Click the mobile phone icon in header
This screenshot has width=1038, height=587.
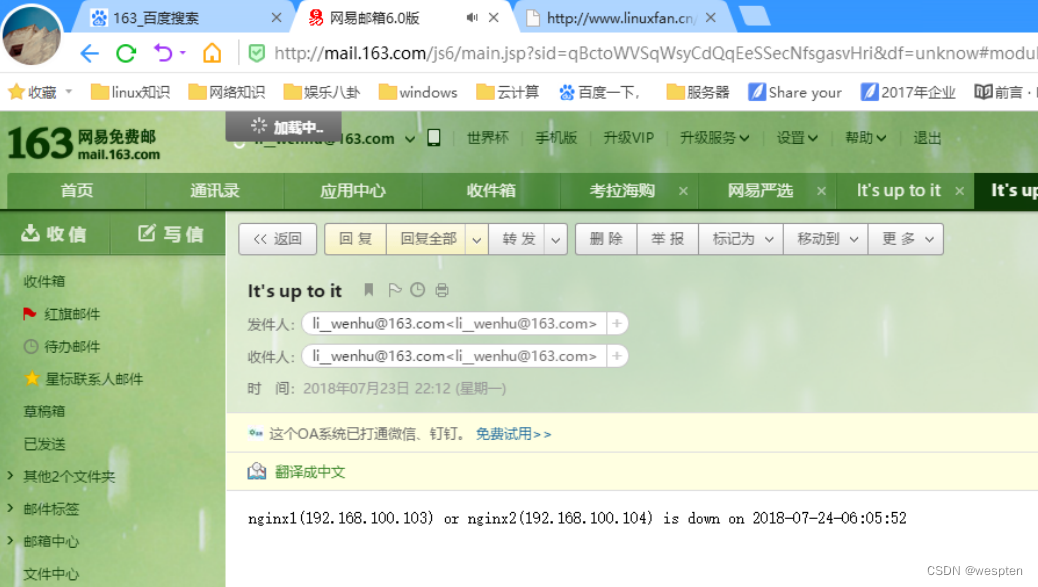pos(434,138)
